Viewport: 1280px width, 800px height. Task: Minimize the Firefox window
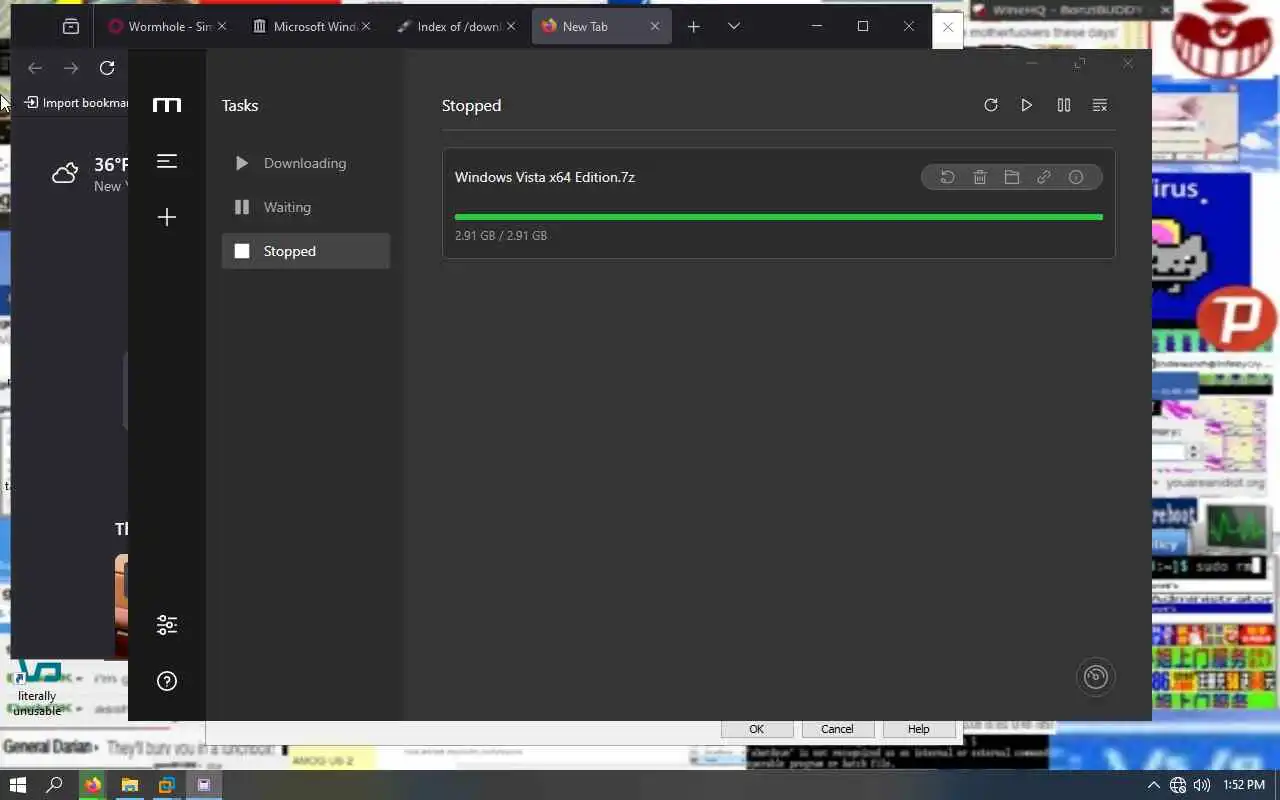(x=817, y=26)
